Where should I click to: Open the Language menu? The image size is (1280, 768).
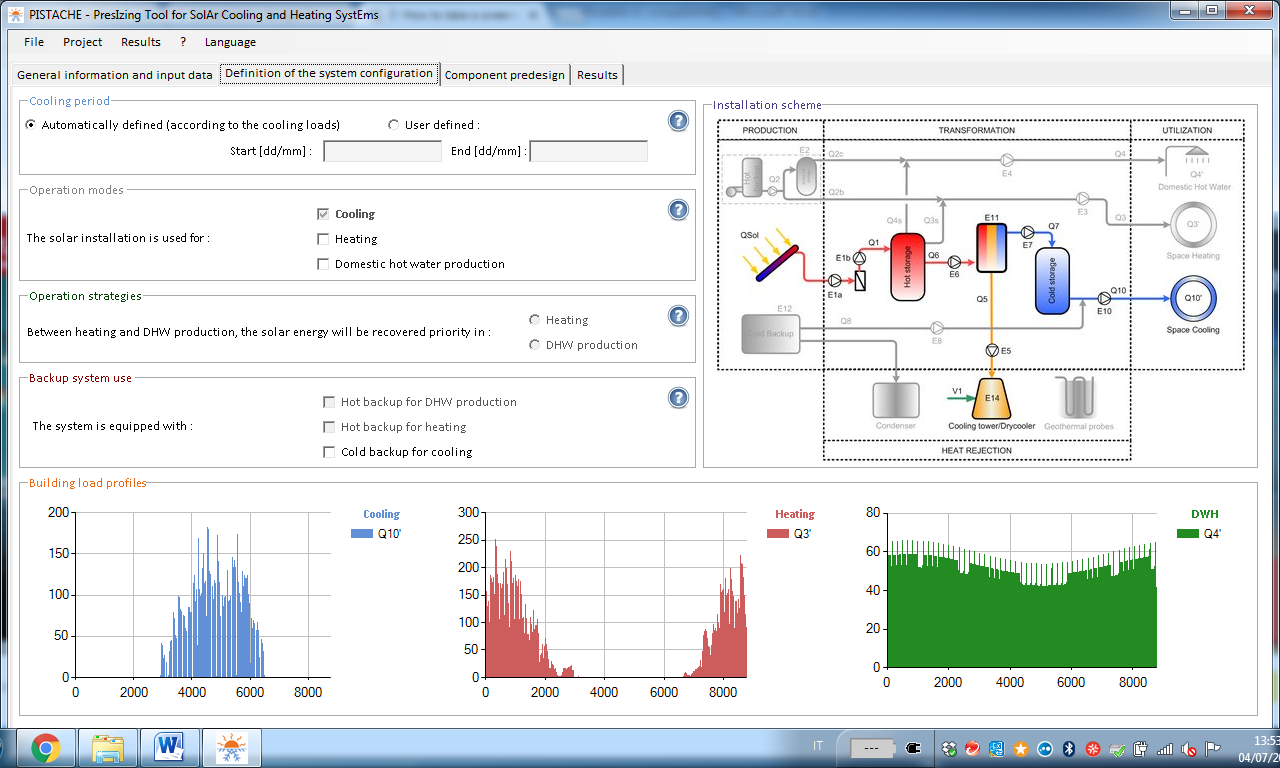pos(230,42)
